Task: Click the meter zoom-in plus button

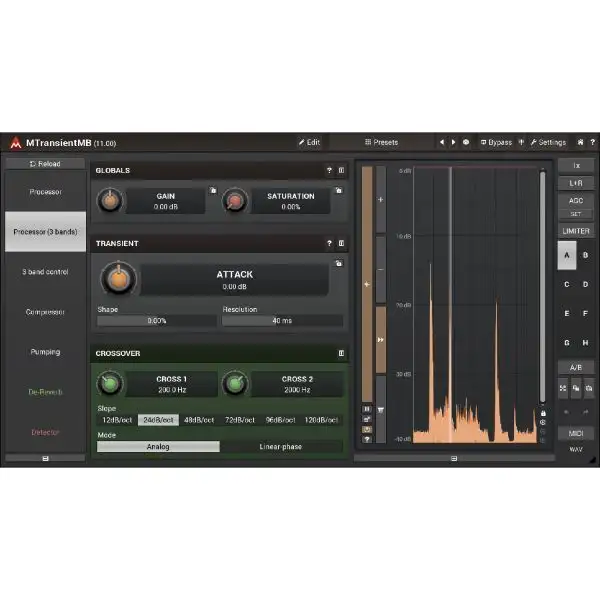Action: pyautogui.click(x=380, y=199)
